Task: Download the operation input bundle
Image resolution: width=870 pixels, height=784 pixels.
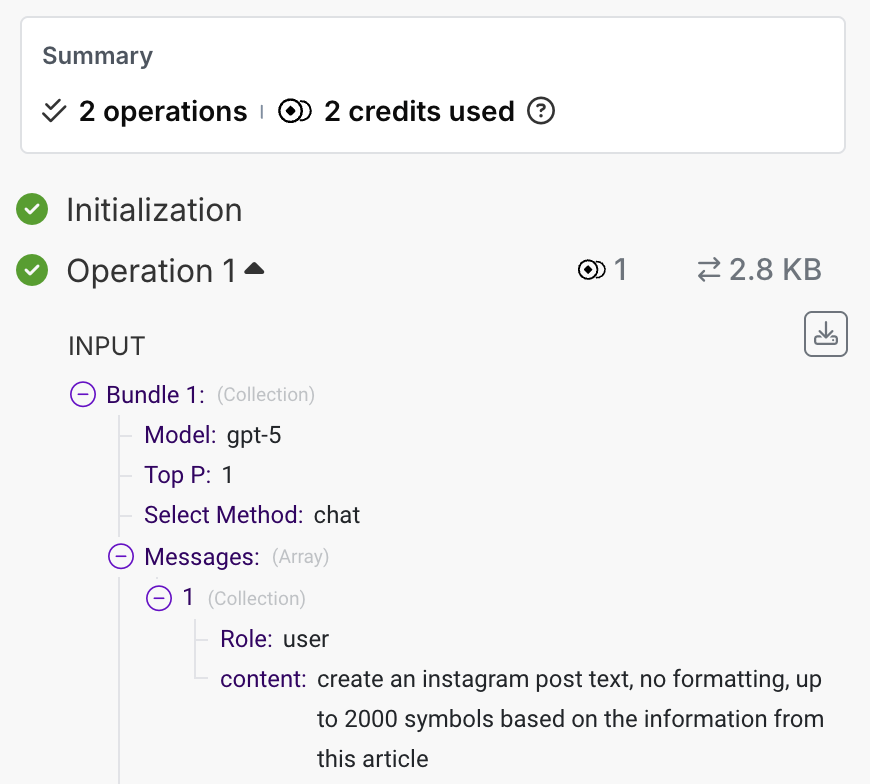Action: point(826,334)
